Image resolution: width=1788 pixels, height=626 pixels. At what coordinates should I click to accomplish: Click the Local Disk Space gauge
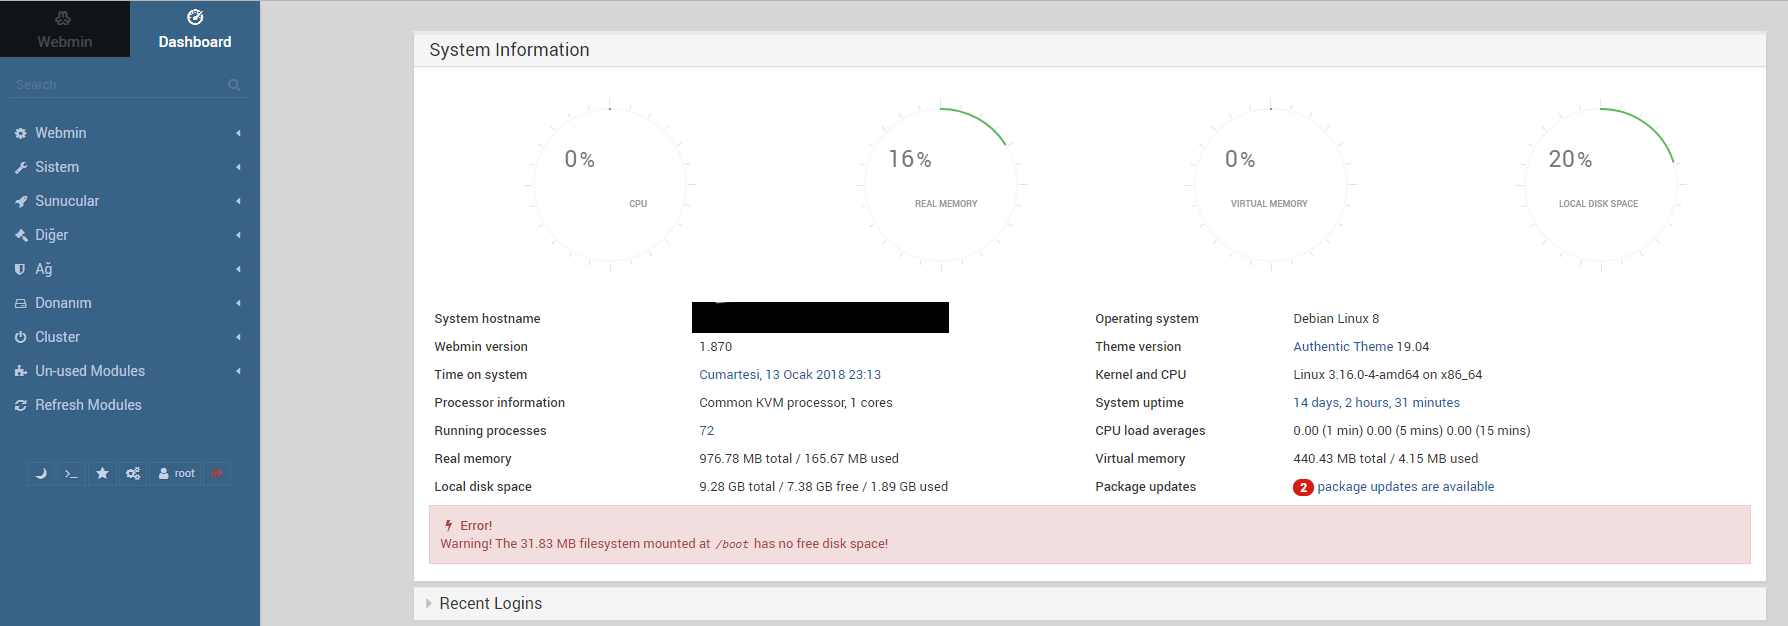tap(1600, 185)
